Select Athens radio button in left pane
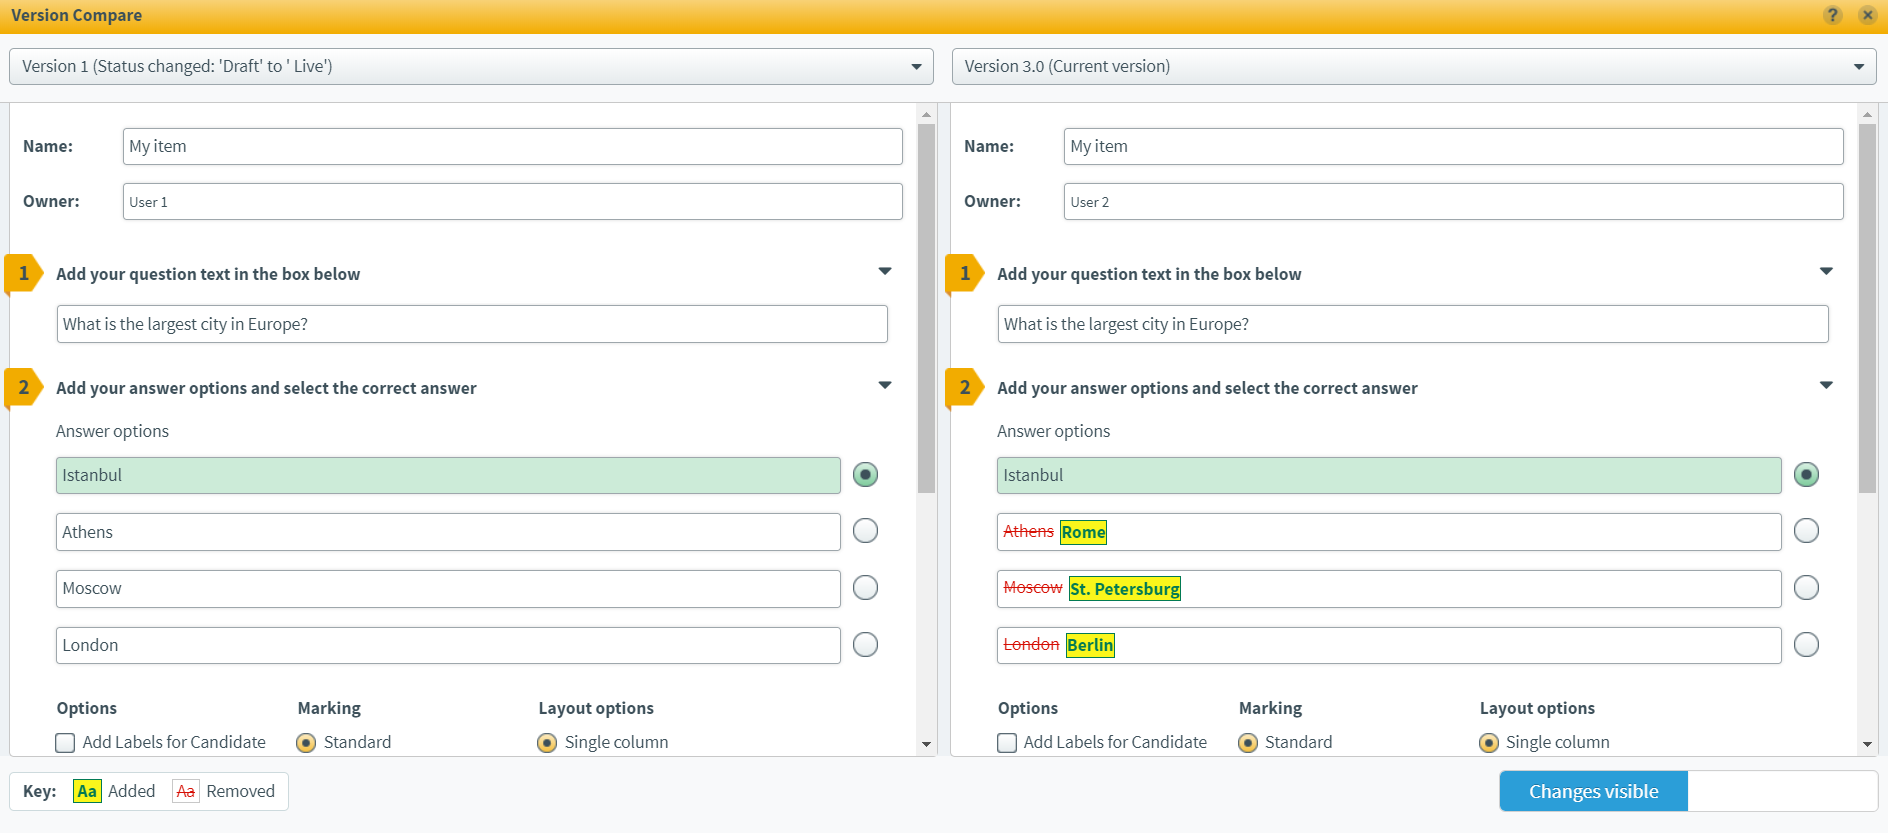The height and width of the screenshot is (833, 1888). click(x=865, y=531)
